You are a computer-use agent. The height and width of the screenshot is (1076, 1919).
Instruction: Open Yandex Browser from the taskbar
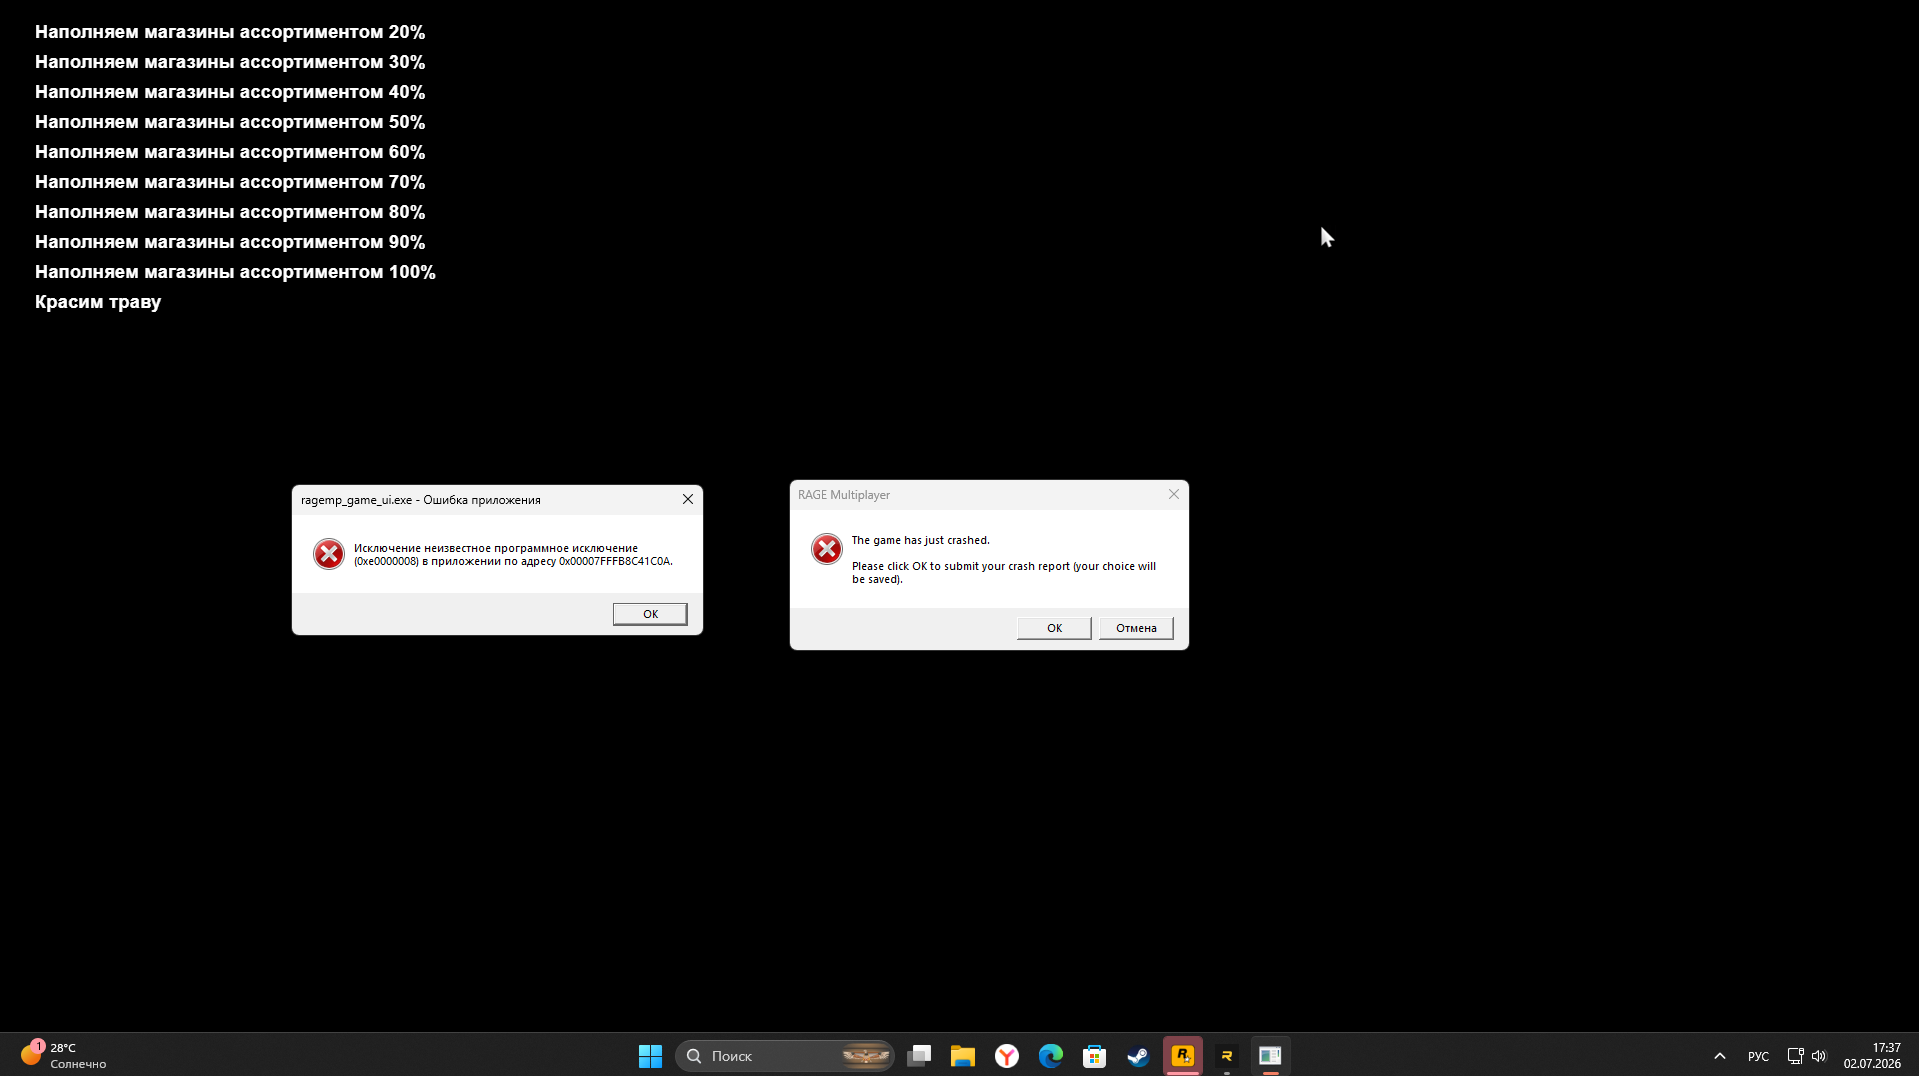coord(1007,1056)
